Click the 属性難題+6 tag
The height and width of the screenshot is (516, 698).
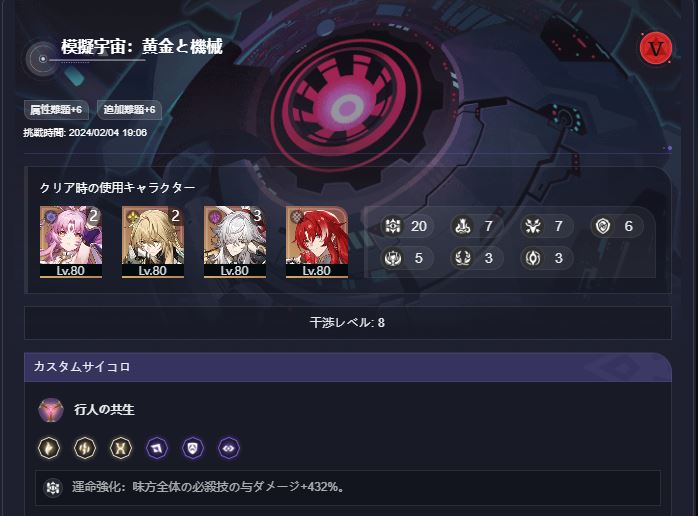click(x=56, y=110)
